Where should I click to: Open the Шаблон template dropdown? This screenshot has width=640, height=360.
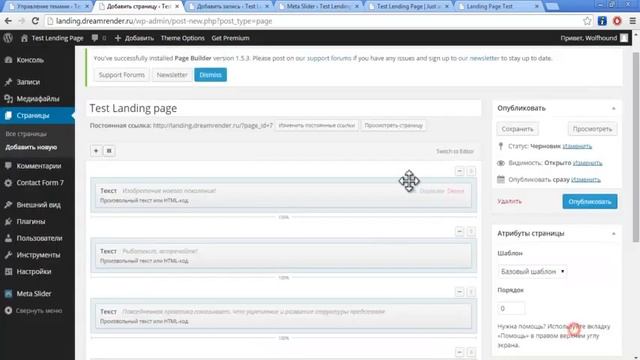tap(532, 271)
